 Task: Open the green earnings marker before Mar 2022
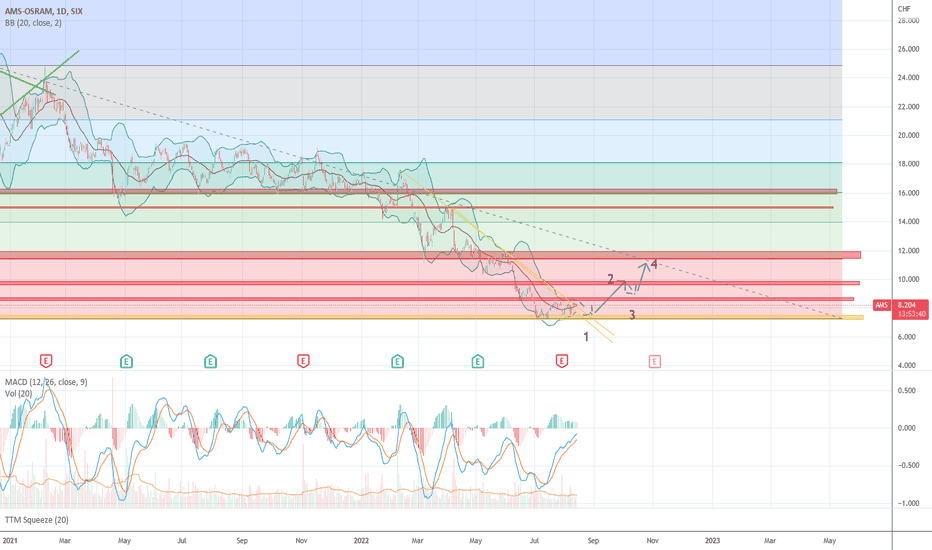pyautogui.click(x=397, y=360)
